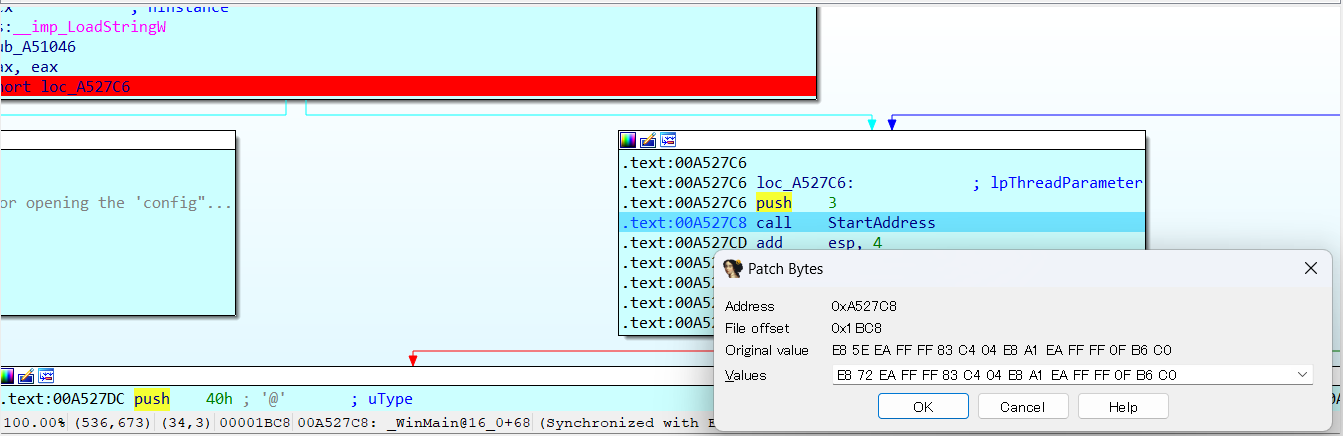This screenshot has height=436, width=1343.
Task: Click the red highlighted loc_A527C6 jump line
Action: pos(408,87)
